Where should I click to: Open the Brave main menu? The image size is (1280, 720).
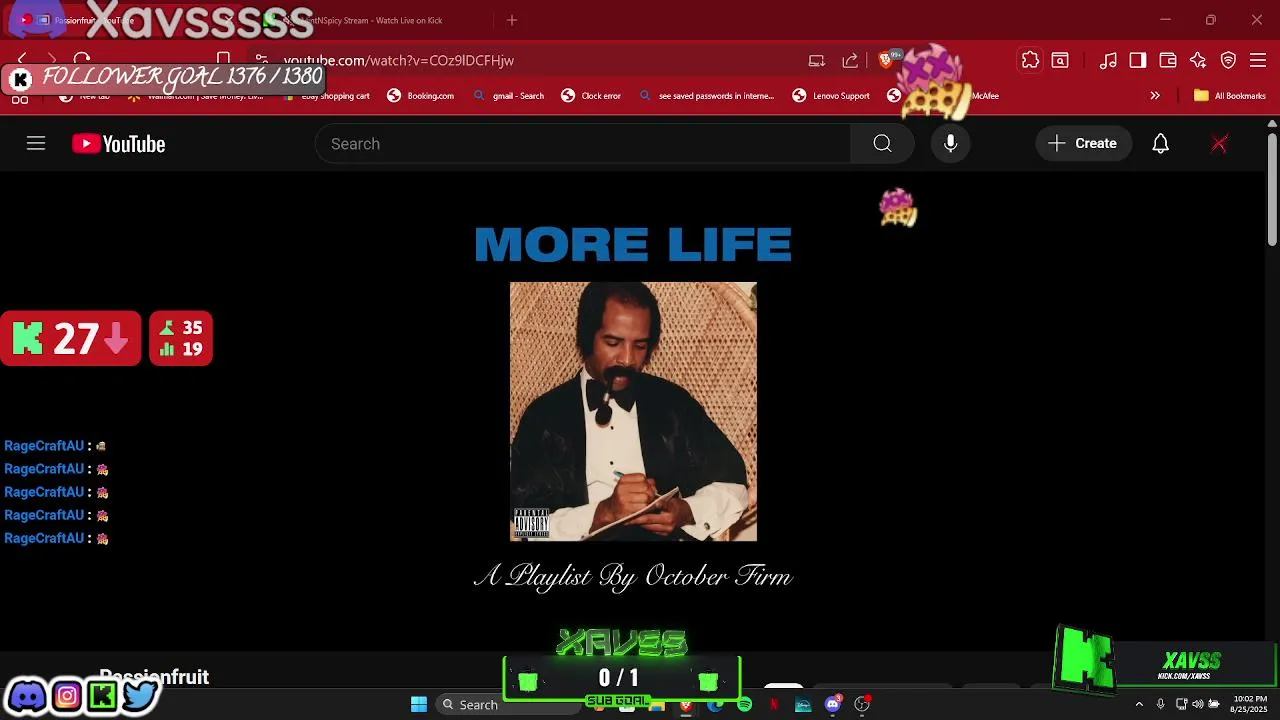1258,60
